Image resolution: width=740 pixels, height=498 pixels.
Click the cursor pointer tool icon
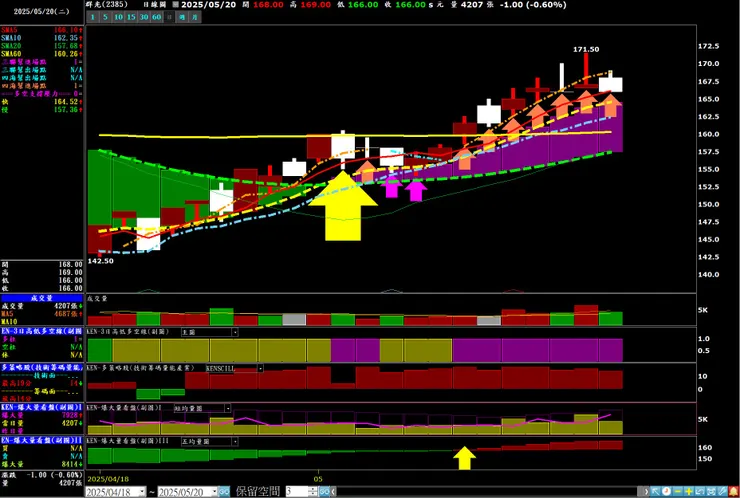pos(656,491)
